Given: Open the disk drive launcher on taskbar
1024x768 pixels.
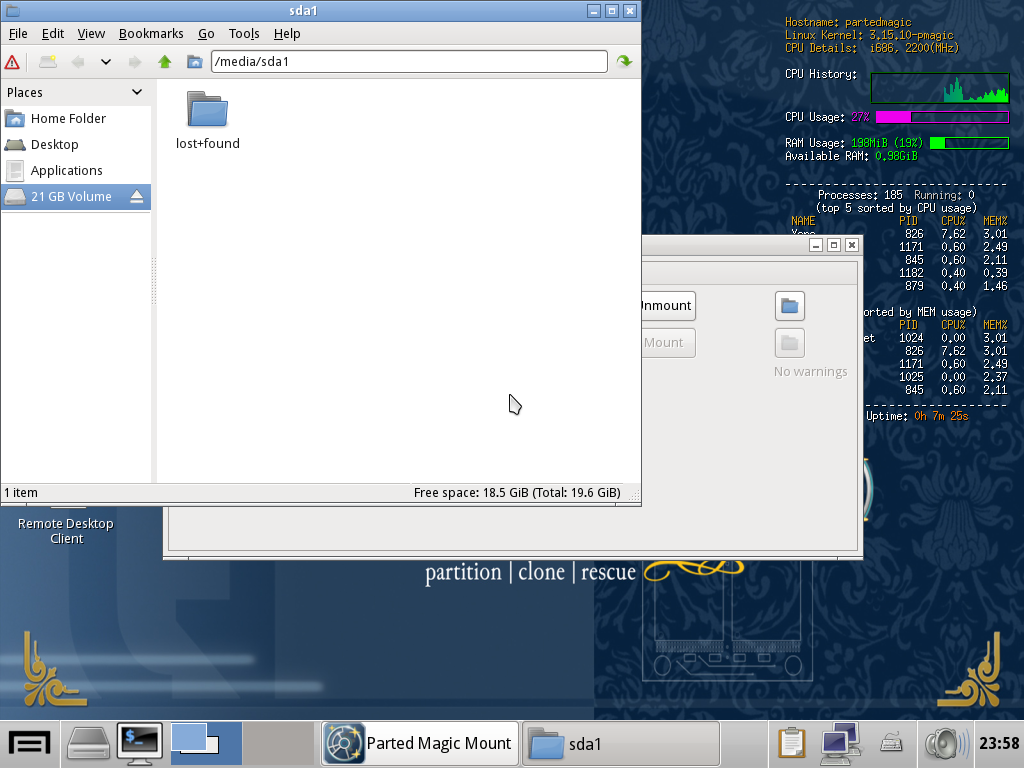Looking at the screenshot, I should pyautogui.click(x=89, y=744).
